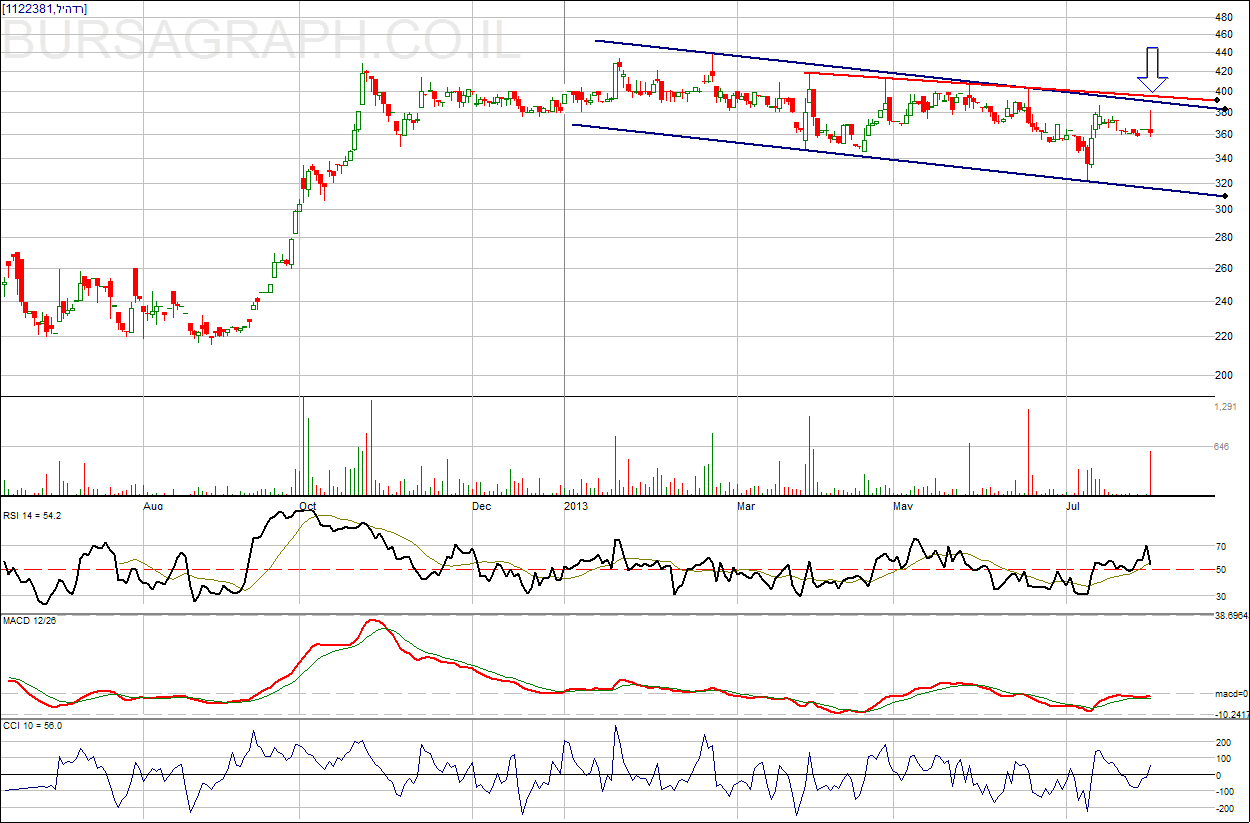The width and height of the screenshot is (1250, 823).
Task: Select the May label on the time axis
Action: pyautogui.click(x=903, y=506)
